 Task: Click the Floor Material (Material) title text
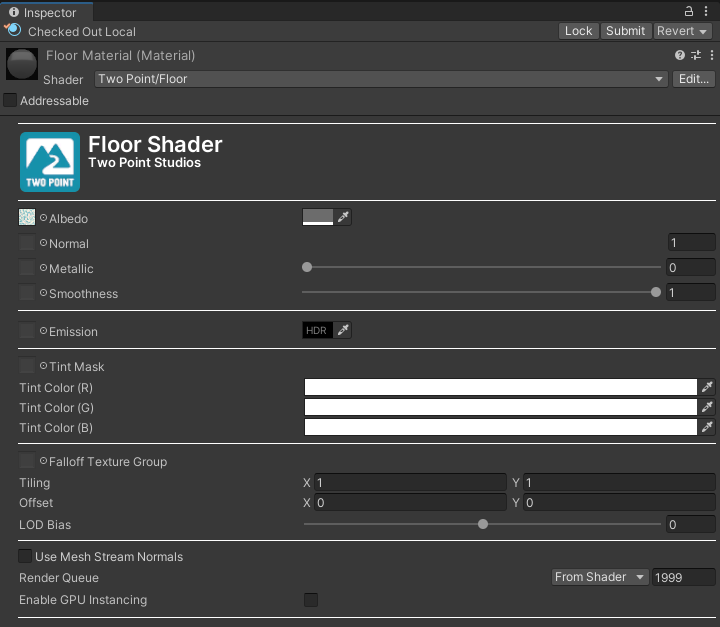click(x=120, y=56)
